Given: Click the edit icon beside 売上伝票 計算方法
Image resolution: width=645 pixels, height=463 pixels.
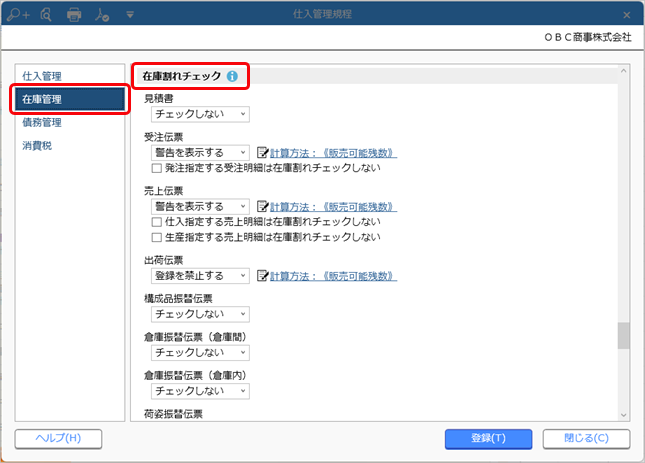Looking at the screenshot, I should coord(262,206).
